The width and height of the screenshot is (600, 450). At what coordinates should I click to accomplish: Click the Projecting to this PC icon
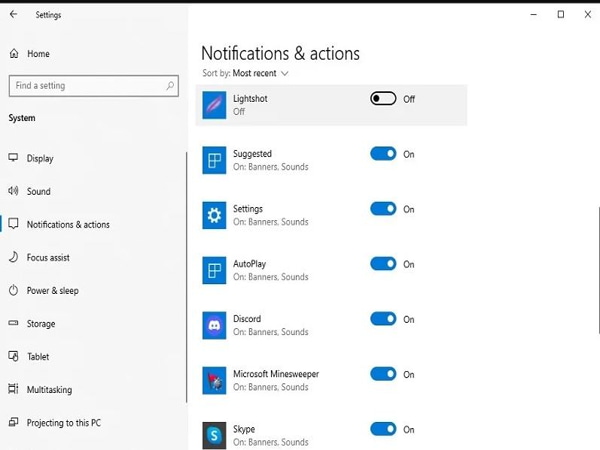(13, 422)
